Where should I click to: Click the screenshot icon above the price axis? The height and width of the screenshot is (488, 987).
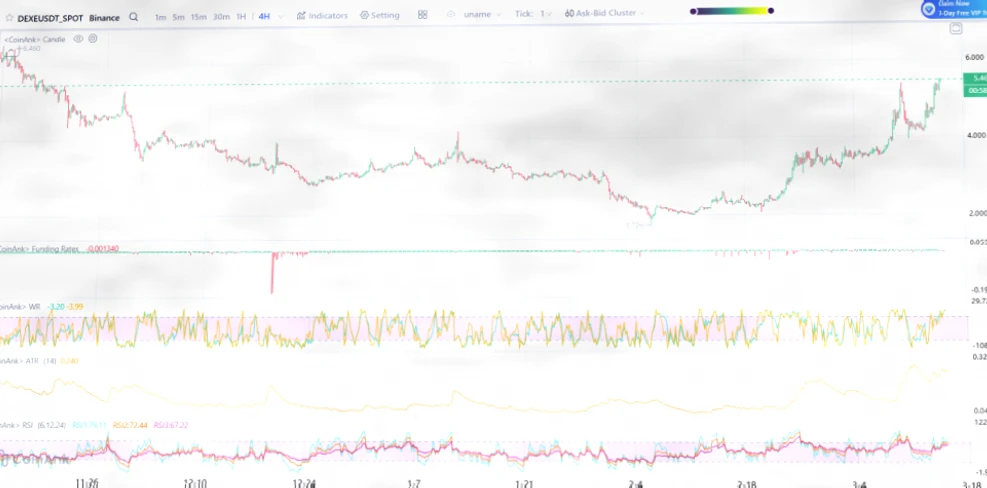[x=956, y=28]
